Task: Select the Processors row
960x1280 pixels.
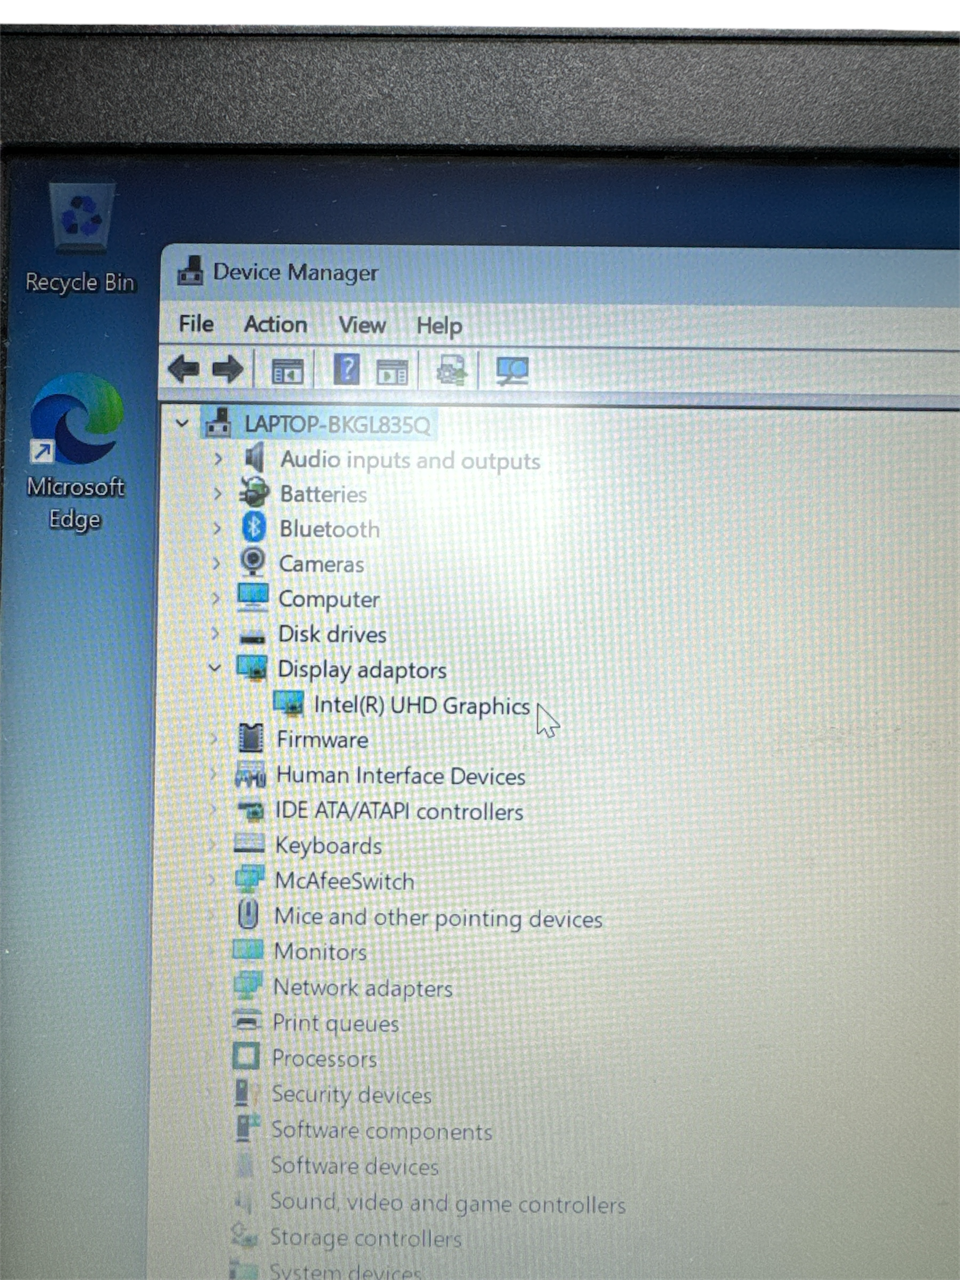Action: (324, 1058)
